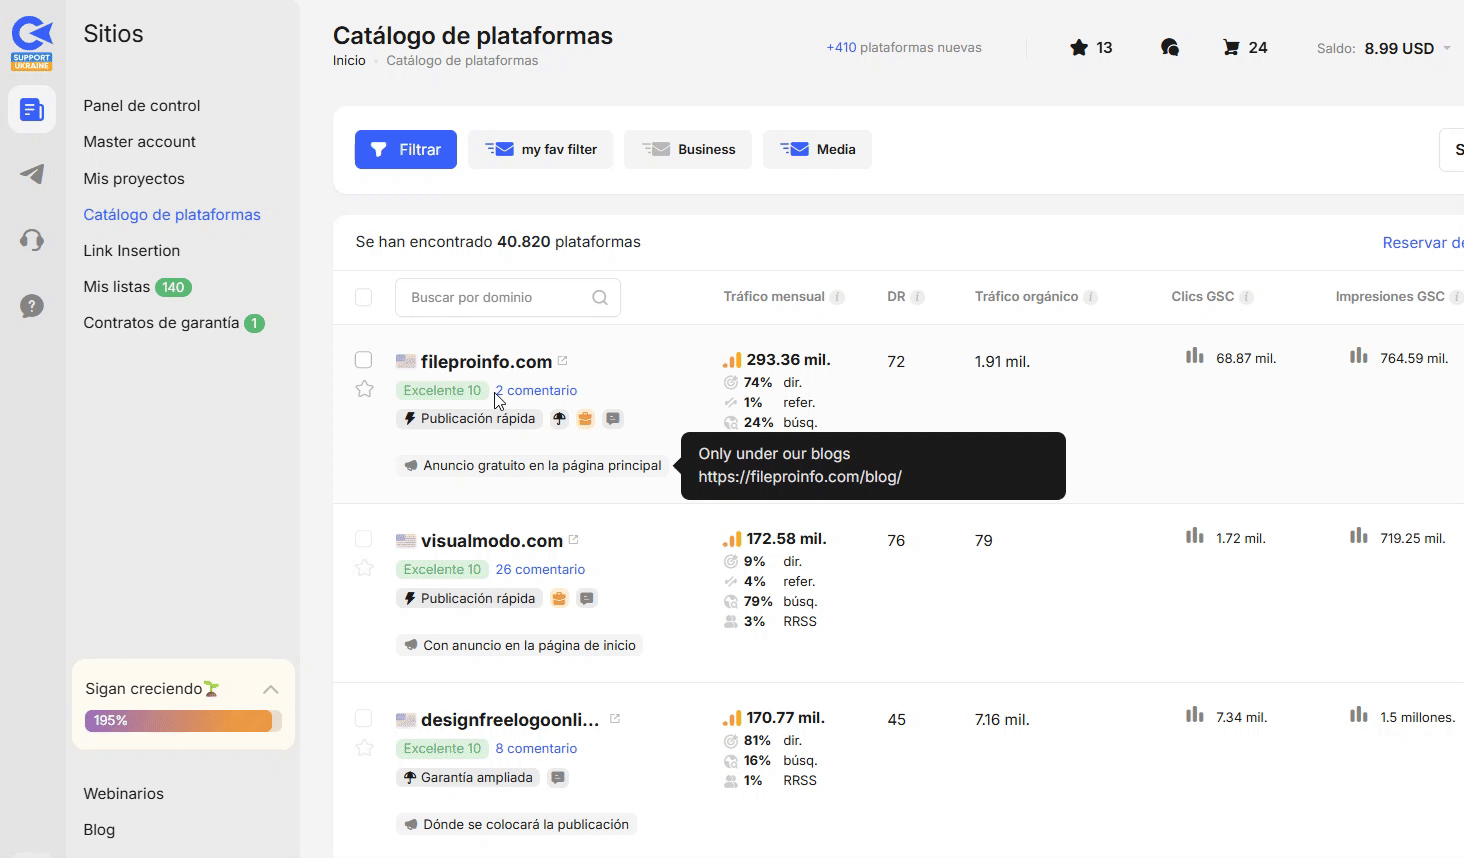Open the my fav filter preset
Viewport: 1464px width, 858px height.
(541, 150)
